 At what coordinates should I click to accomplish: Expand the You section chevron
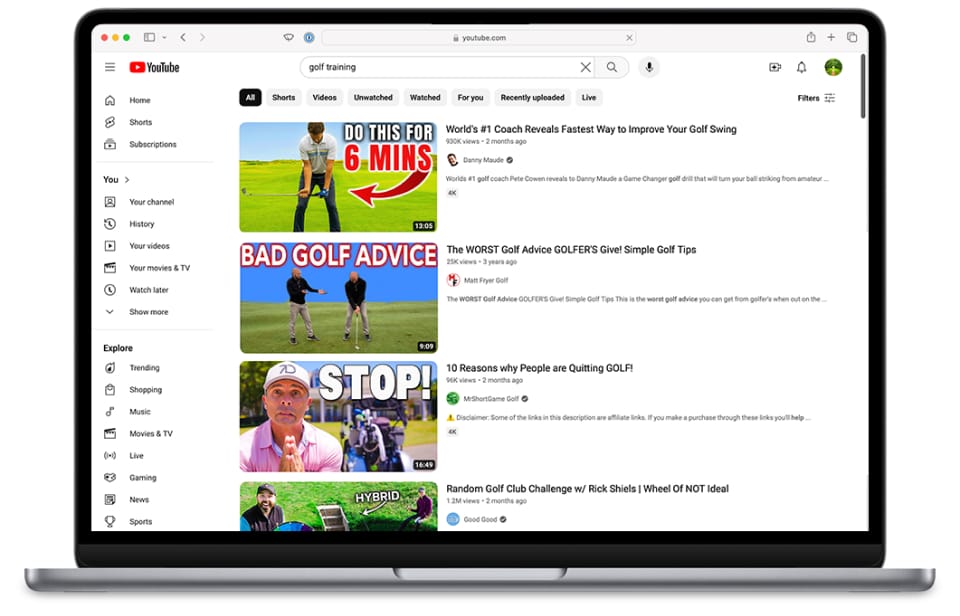click(127, 180)
